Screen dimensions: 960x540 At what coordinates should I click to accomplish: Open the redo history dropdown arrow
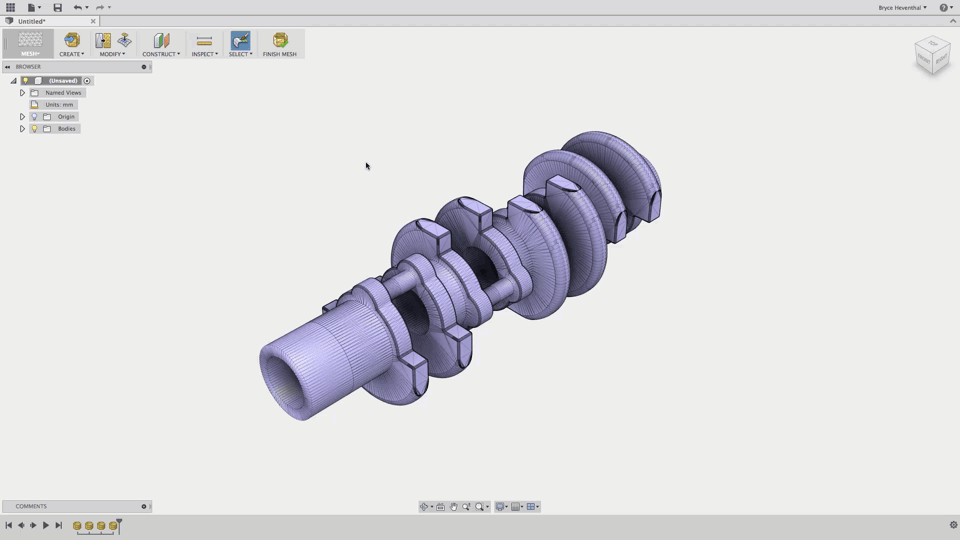tap(110, 7)
